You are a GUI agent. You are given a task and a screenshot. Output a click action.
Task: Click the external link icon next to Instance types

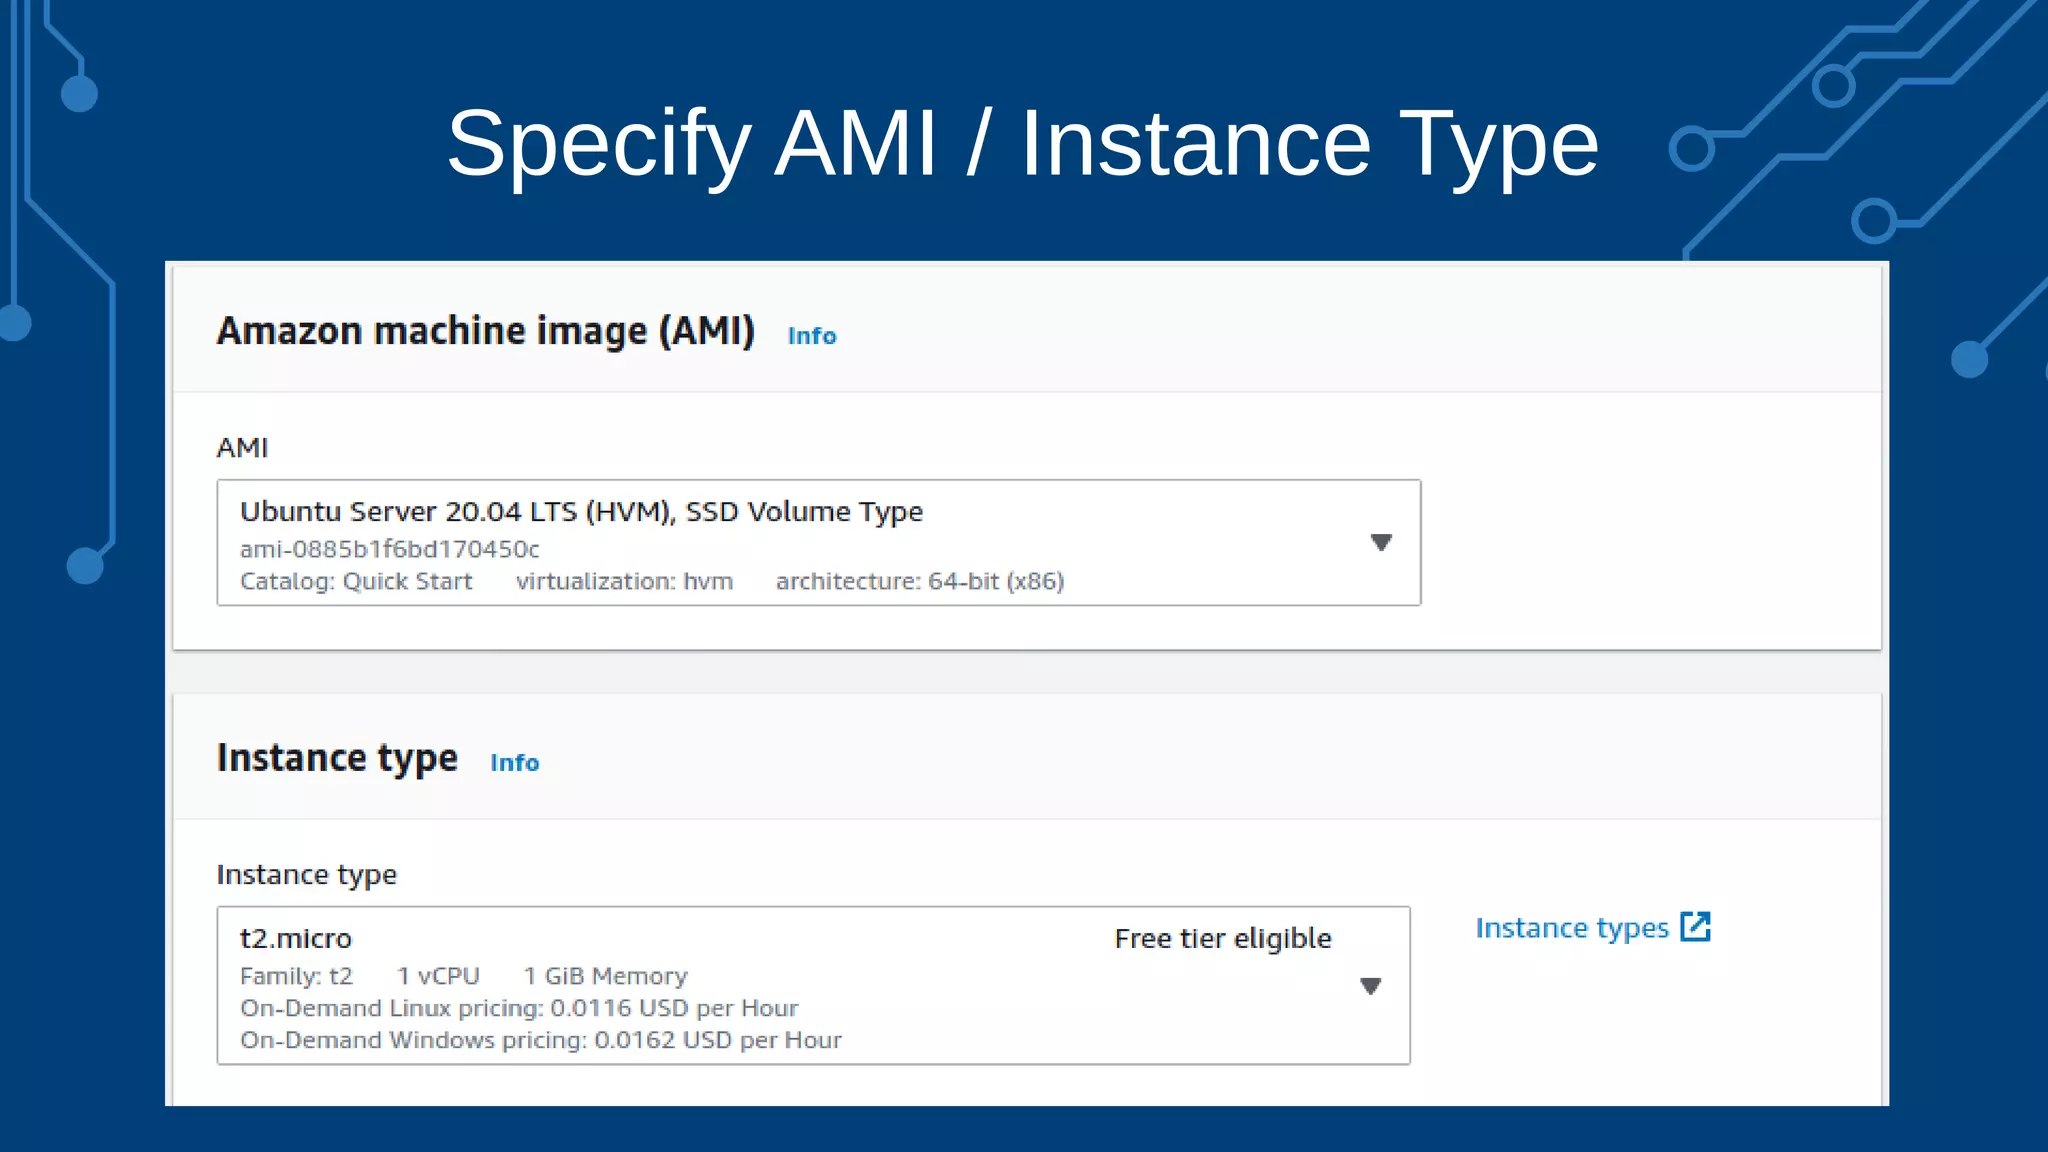click(x=1696, y=927)
